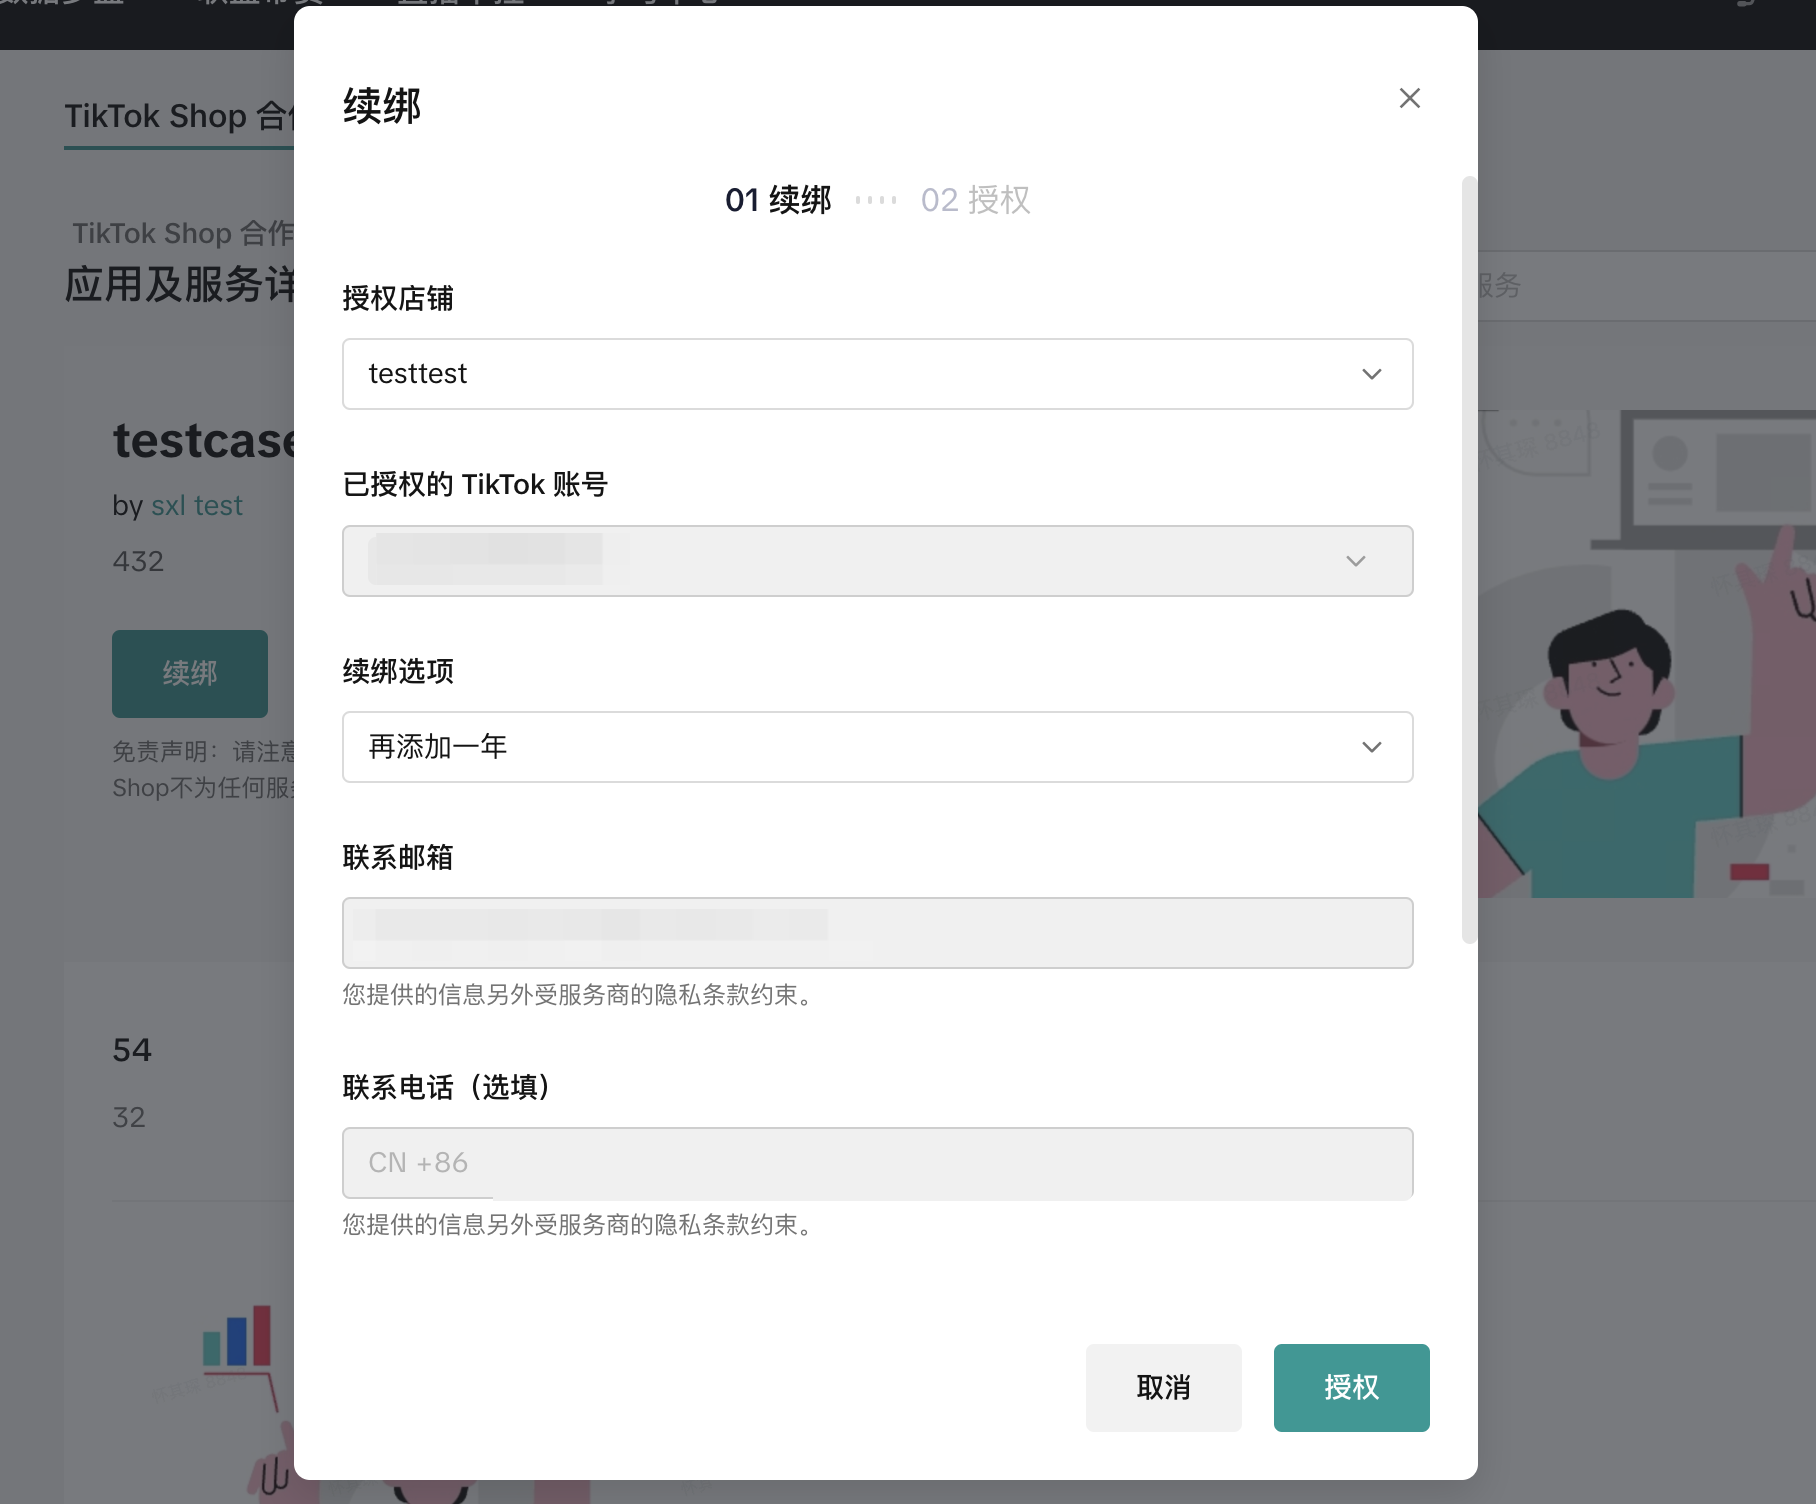This screenshot has width=1816, height=1504.
Task: Open the sxl test developer link
Action: pos(197,506)
